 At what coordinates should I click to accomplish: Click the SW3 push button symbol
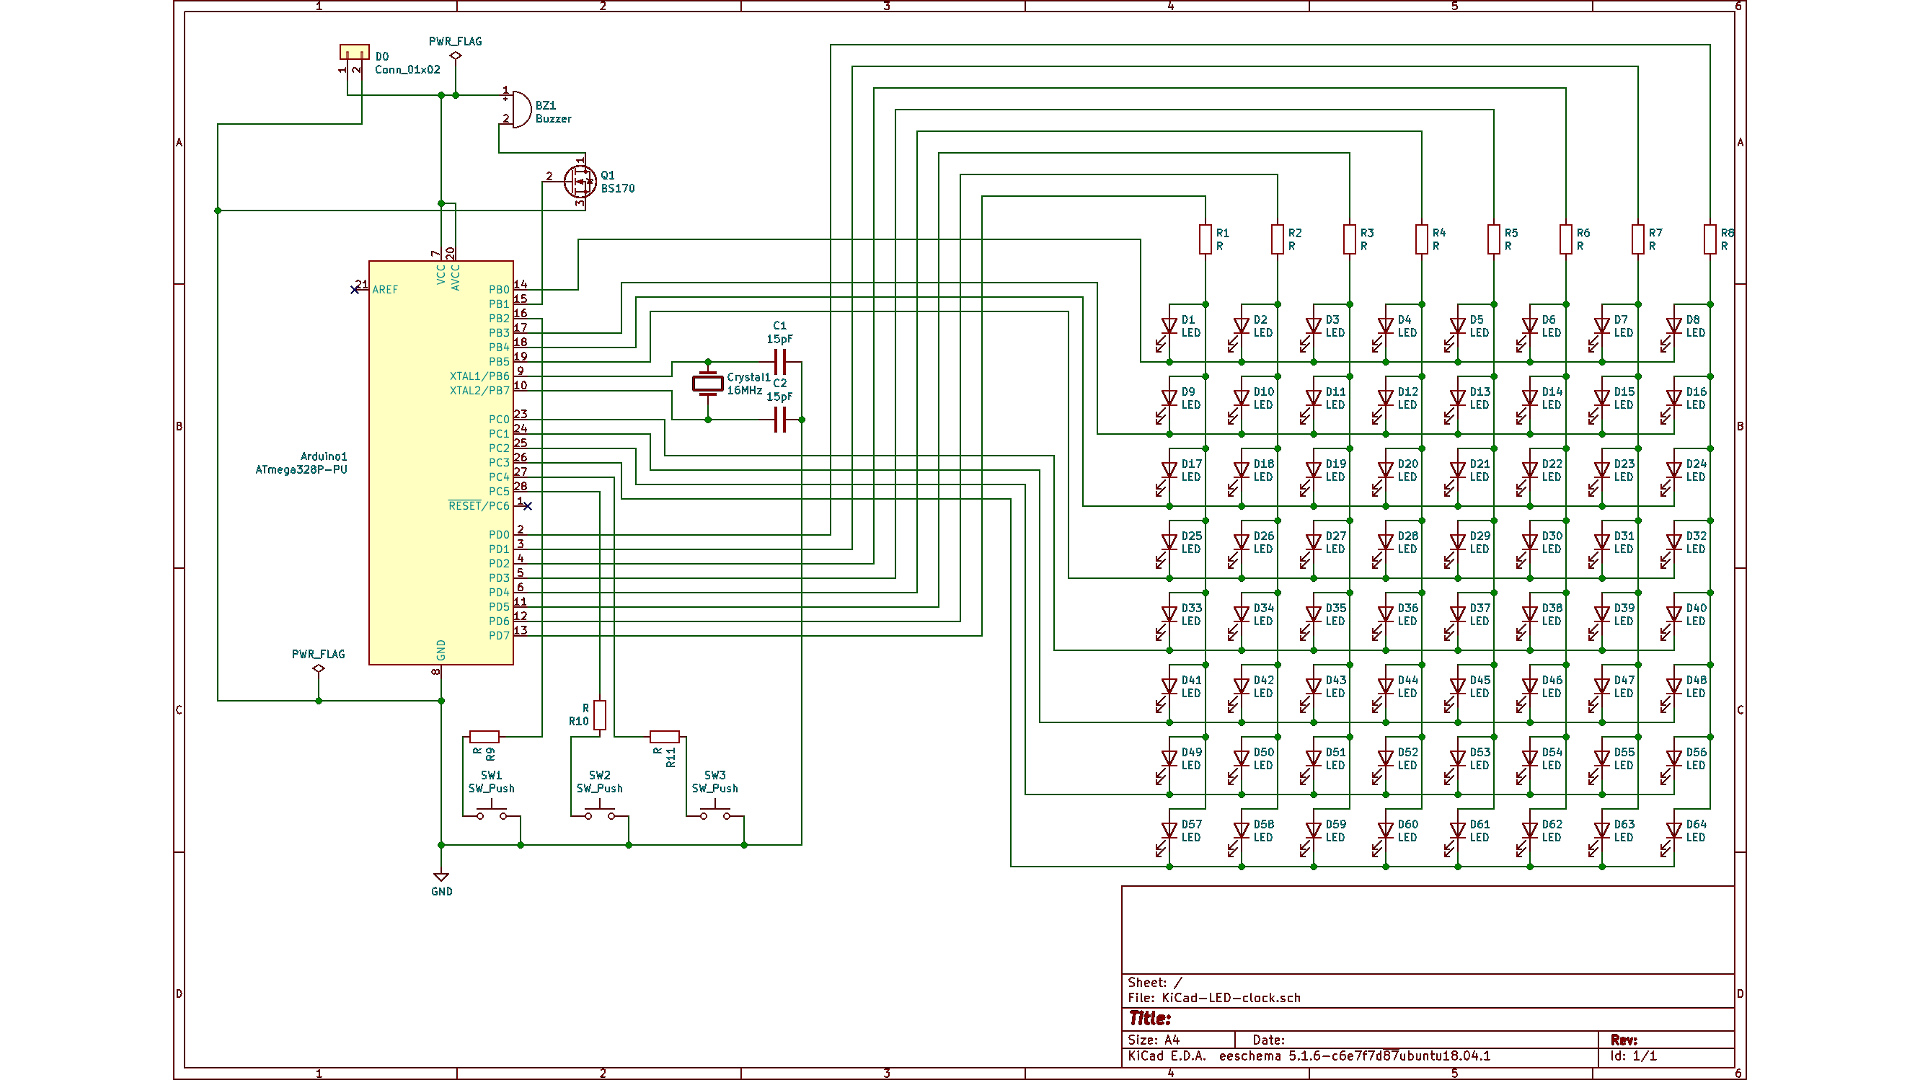[x=715, y=814]
